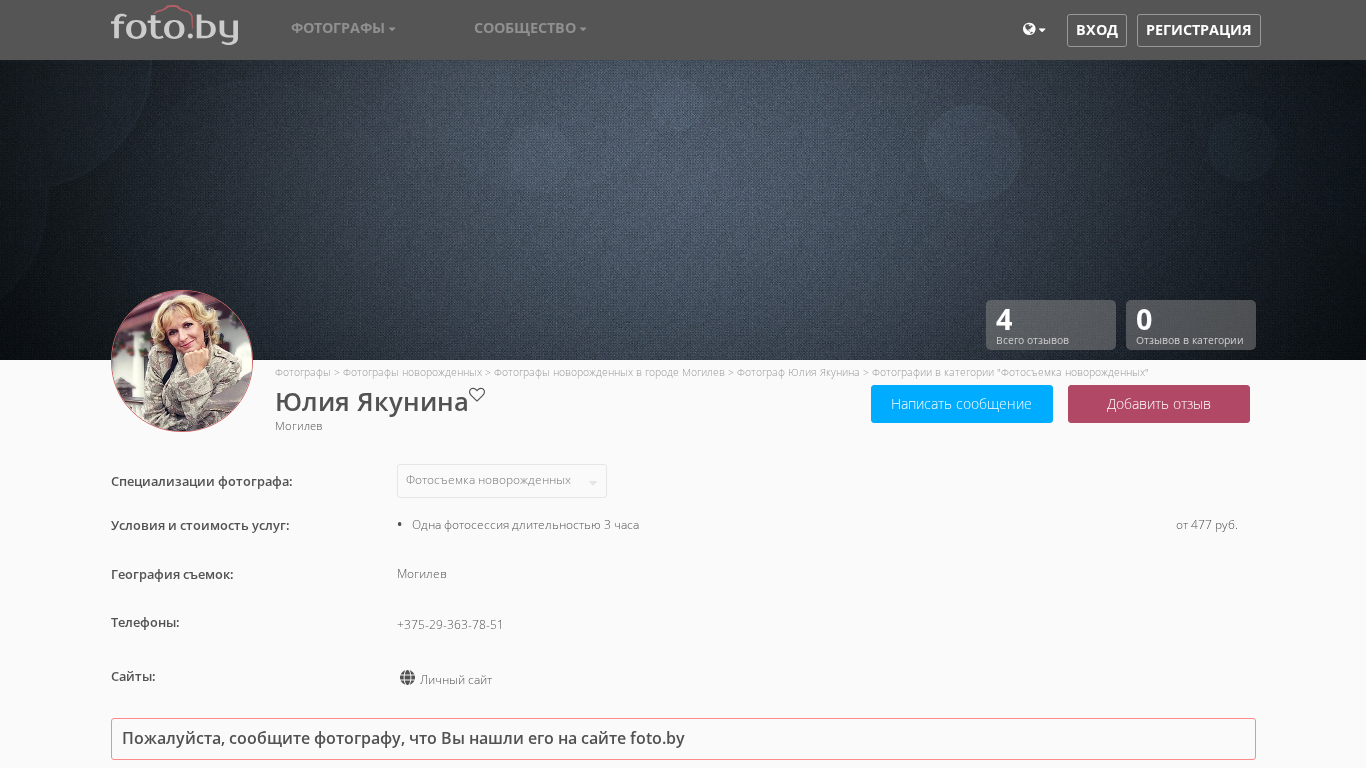Open the Отзывов в категории counter box

[1190, 325]
